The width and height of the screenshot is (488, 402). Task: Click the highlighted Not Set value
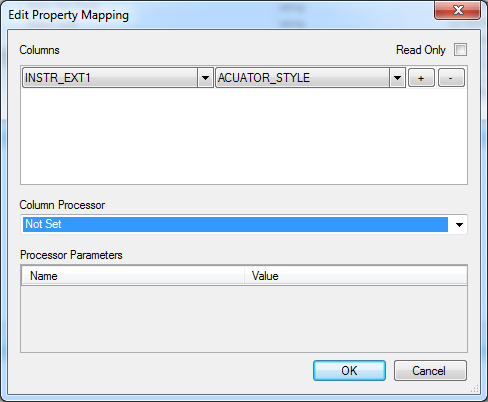click(235, 224)
